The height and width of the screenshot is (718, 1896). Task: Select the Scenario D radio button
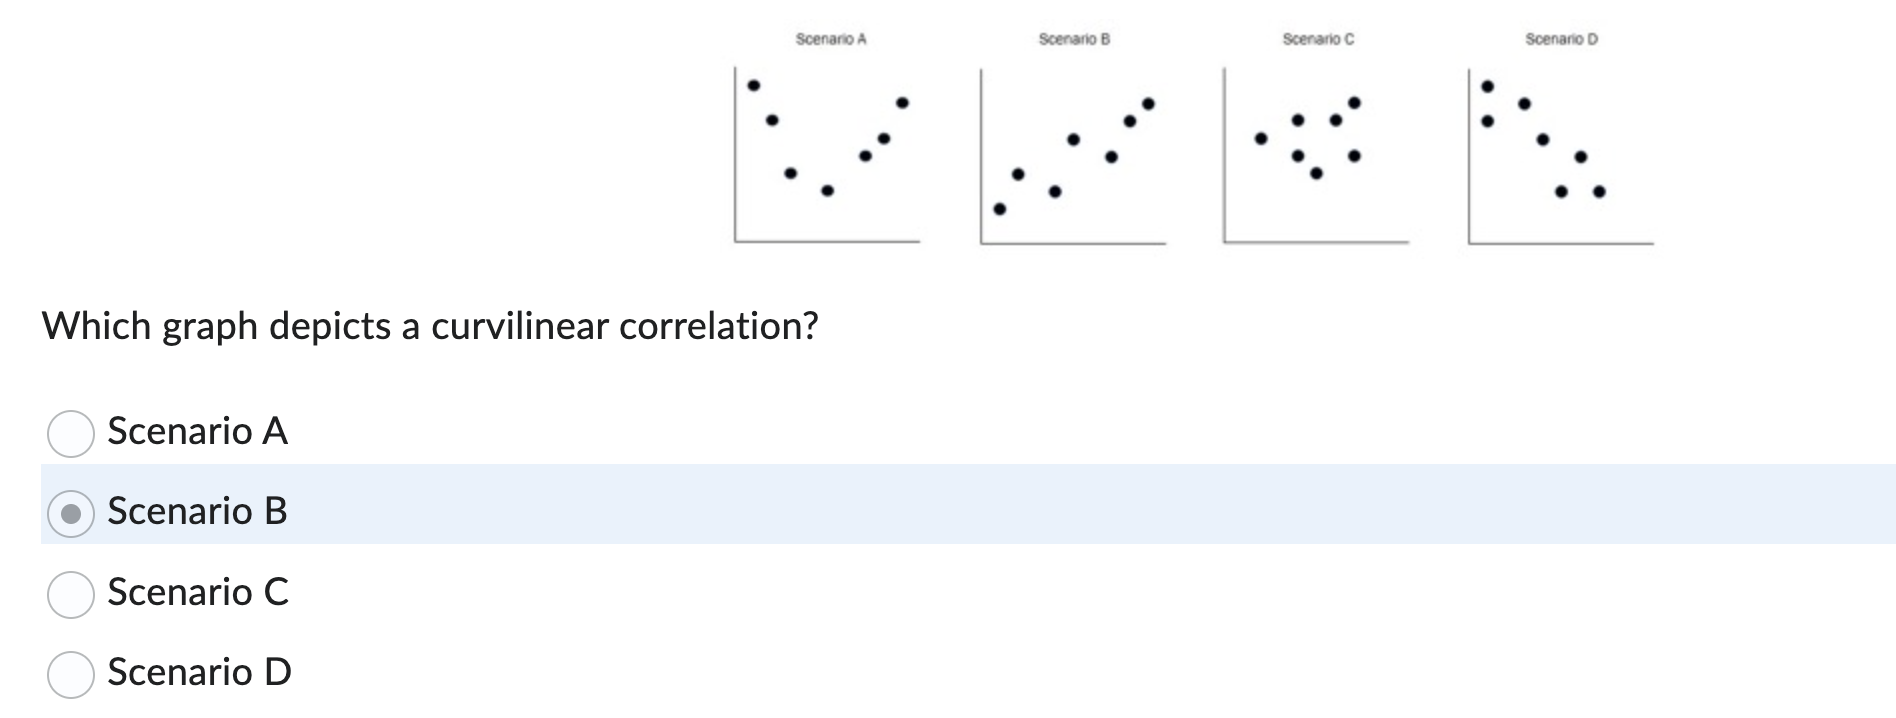coord(71,672)
